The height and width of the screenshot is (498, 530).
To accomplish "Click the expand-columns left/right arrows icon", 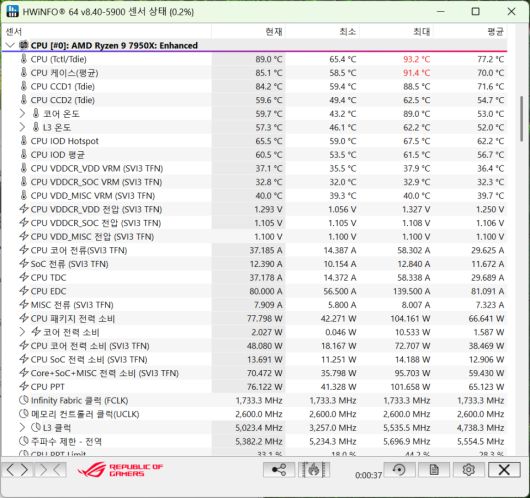I will click(17, 470).
